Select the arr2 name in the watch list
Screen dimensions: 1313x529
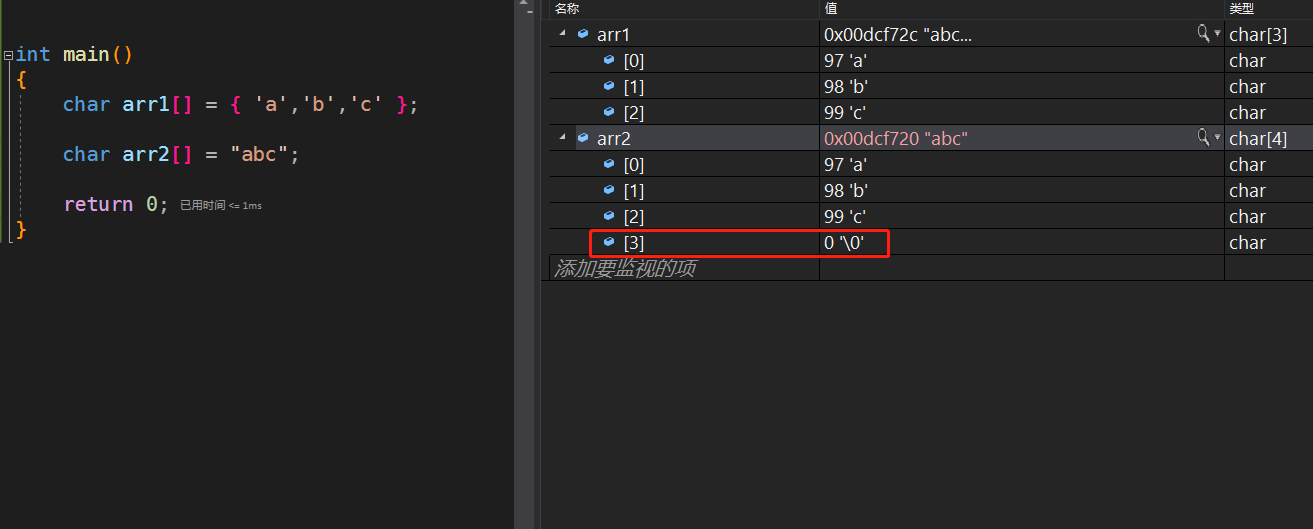(614, 138)
